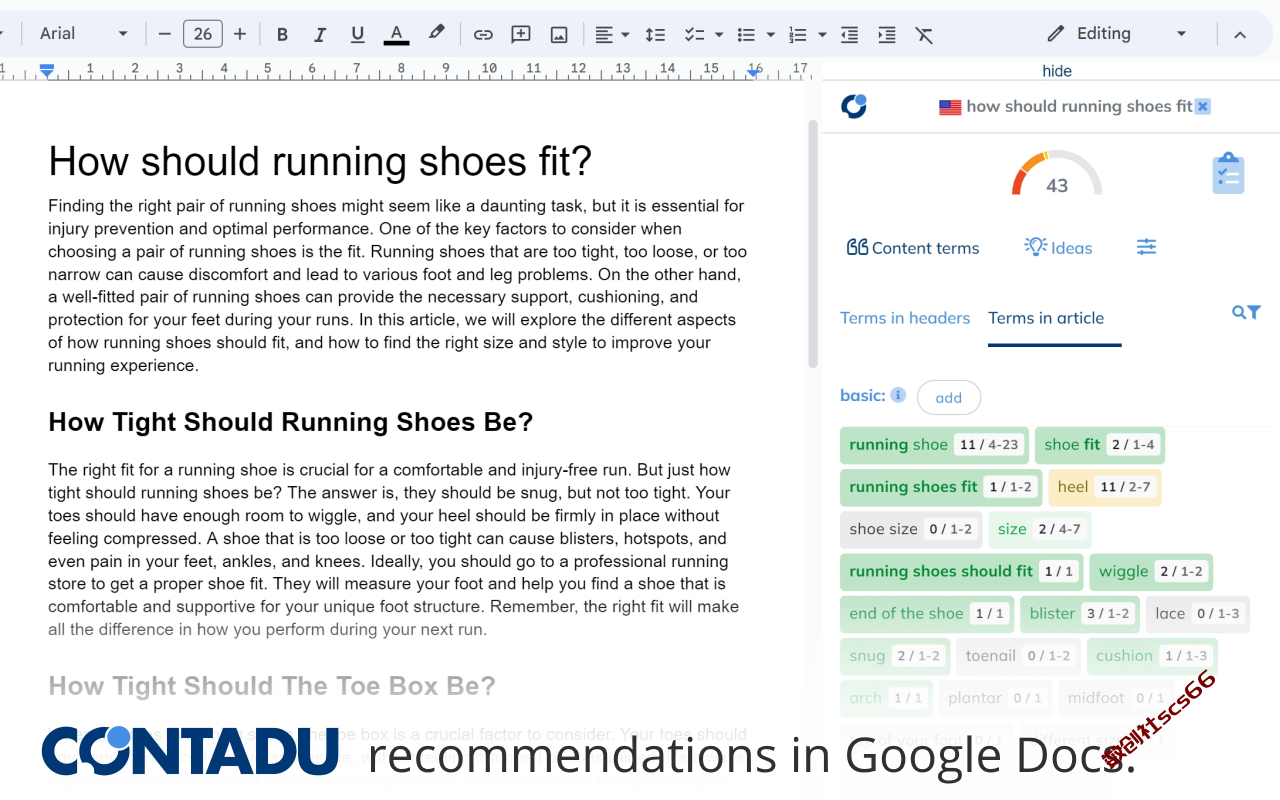
Task: Open the settings sliders icon
Action: (x=1147, y=247)
